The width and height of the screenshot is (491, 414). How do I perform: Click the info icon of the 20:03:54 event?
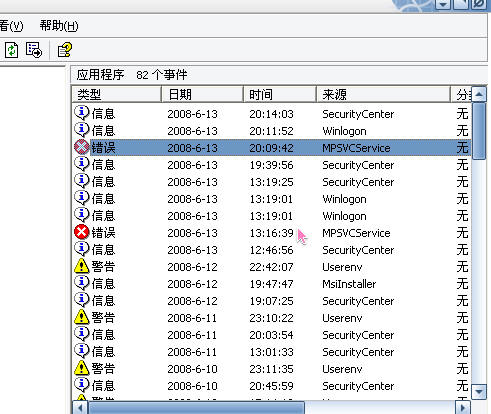click(82, 334)
